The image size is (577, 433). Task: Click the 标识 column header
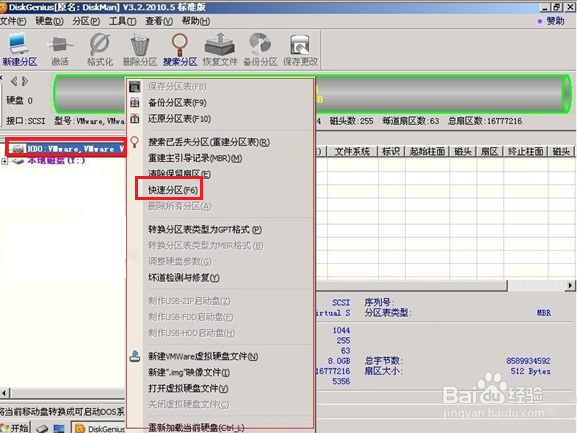(x=391, y=151)
